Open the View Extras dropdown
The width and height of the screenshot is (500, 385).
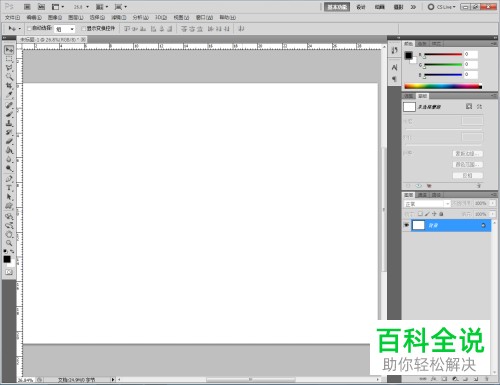click(58, 7)
